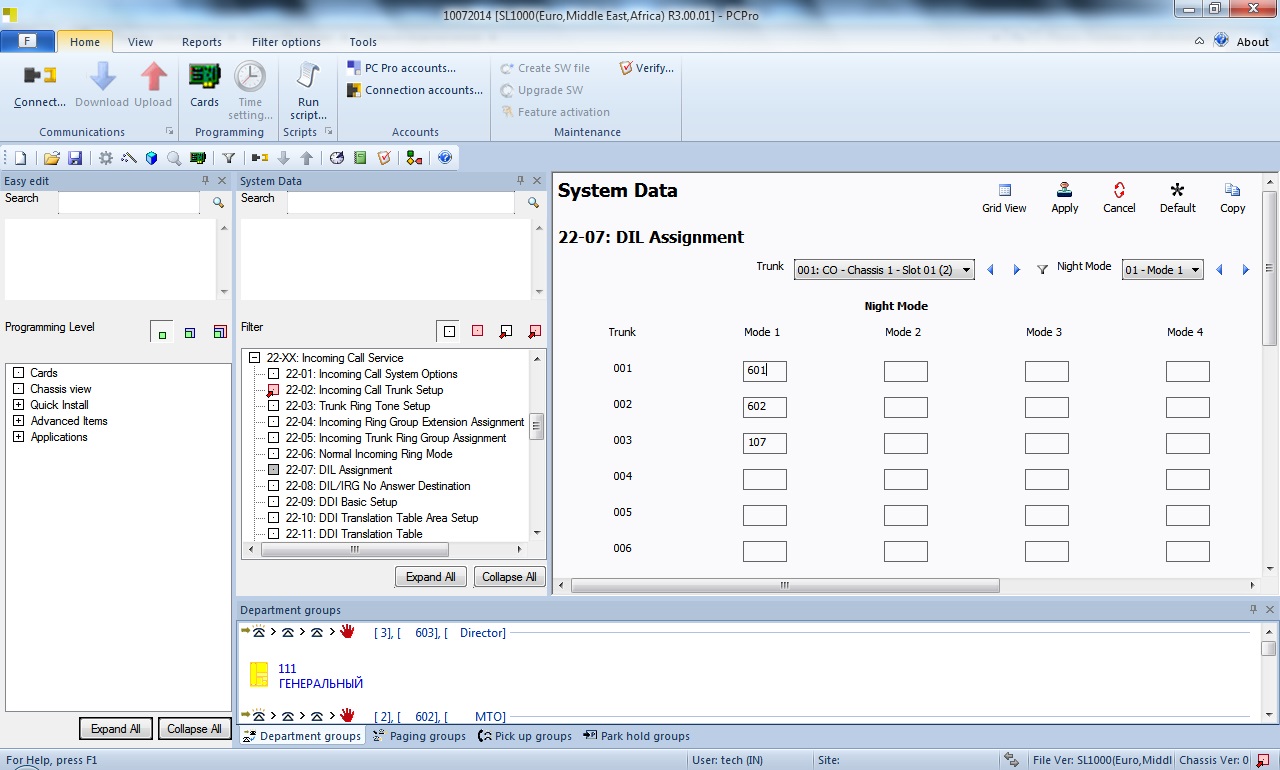1280x770 pixels.
Task: Click the blue cube toolbar icon
Action: click(152, 158)
